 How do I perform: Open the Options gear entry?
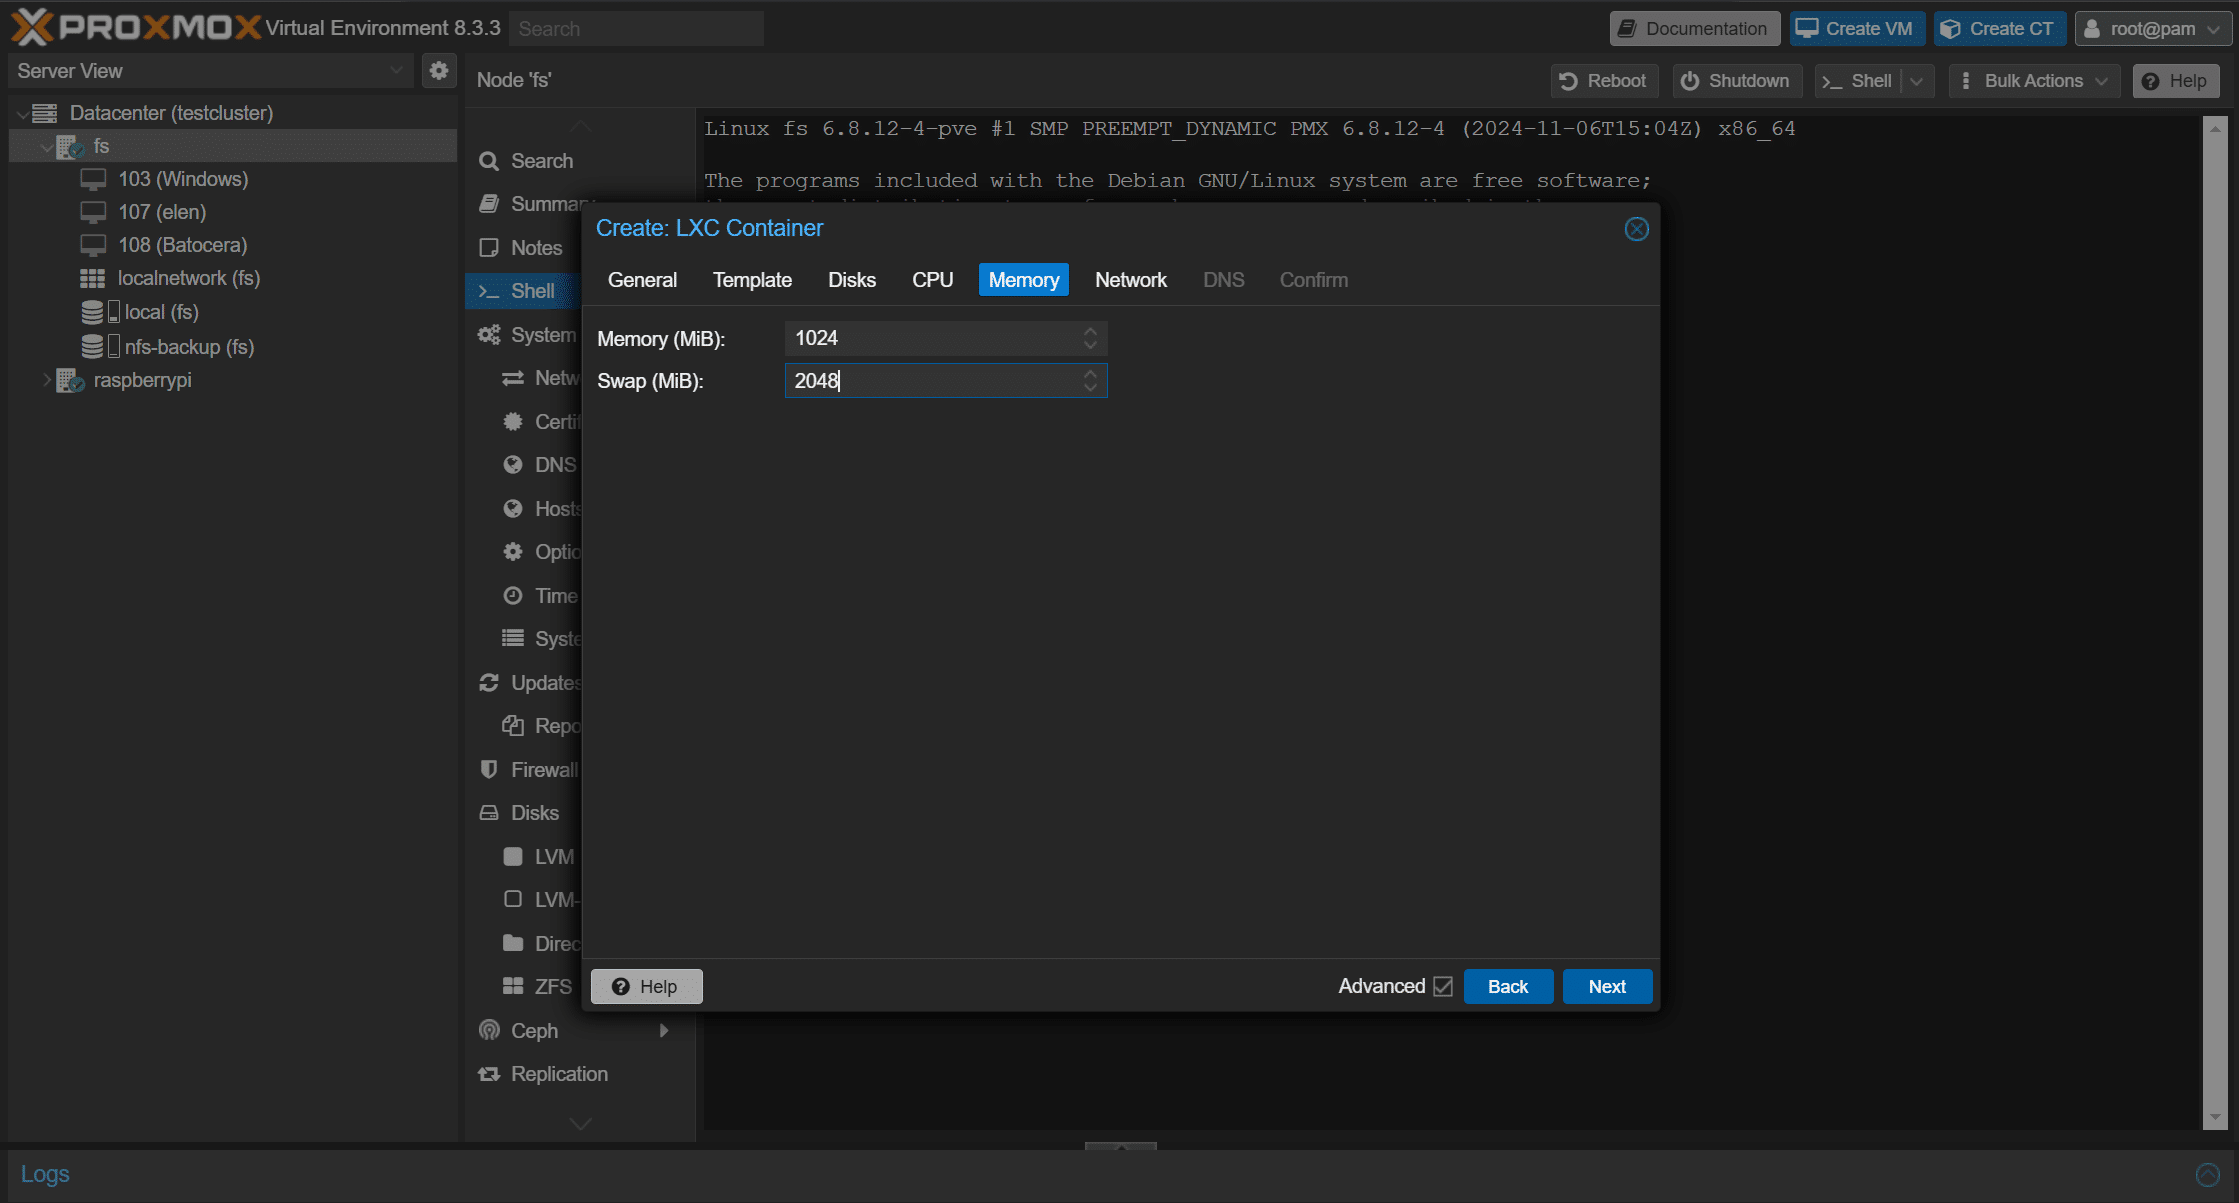(513, 552)
